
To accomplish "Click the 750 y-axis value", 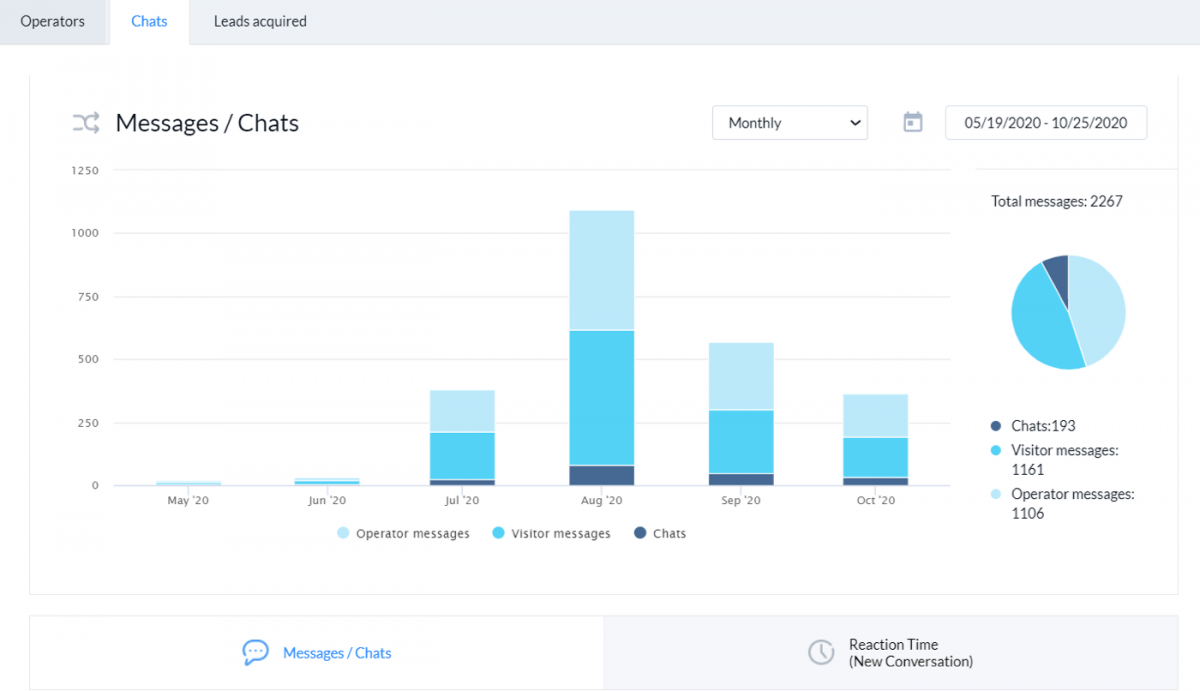I will [89, 297].
